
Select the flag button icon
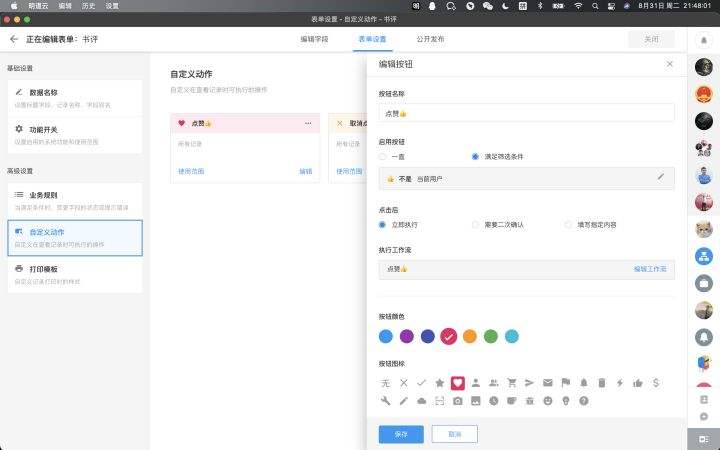pyautogui.click(x=565, y=382)
